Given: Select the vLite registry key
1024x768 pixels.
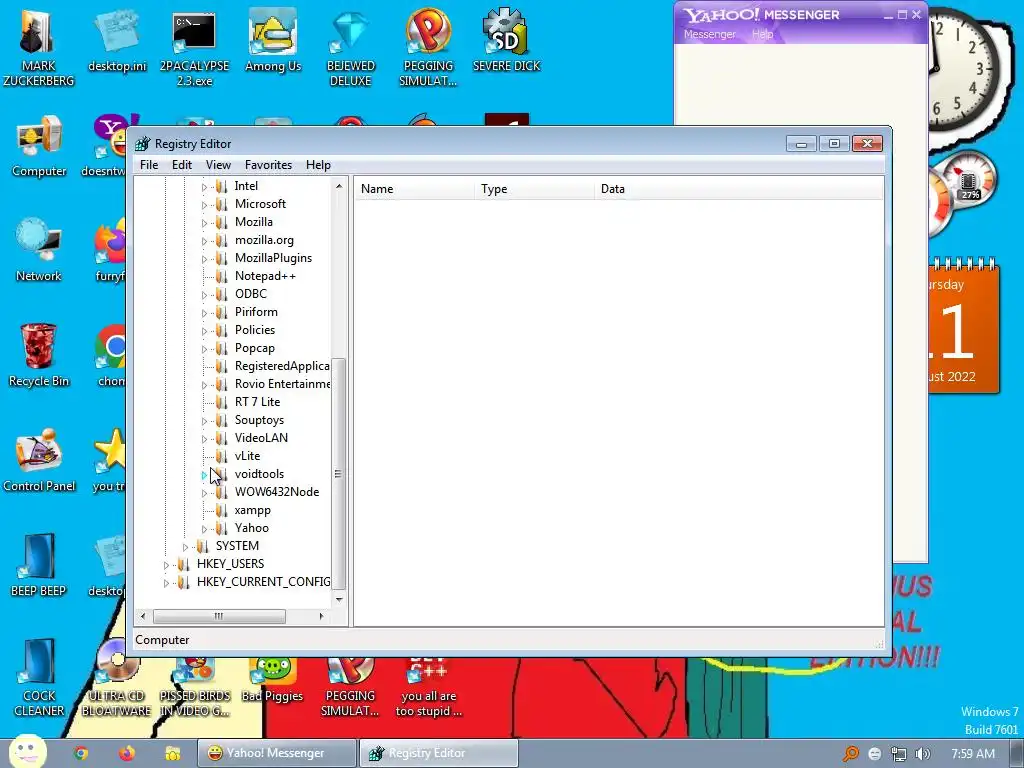Looking at the screenshot, I should click(x=247, y=456).
